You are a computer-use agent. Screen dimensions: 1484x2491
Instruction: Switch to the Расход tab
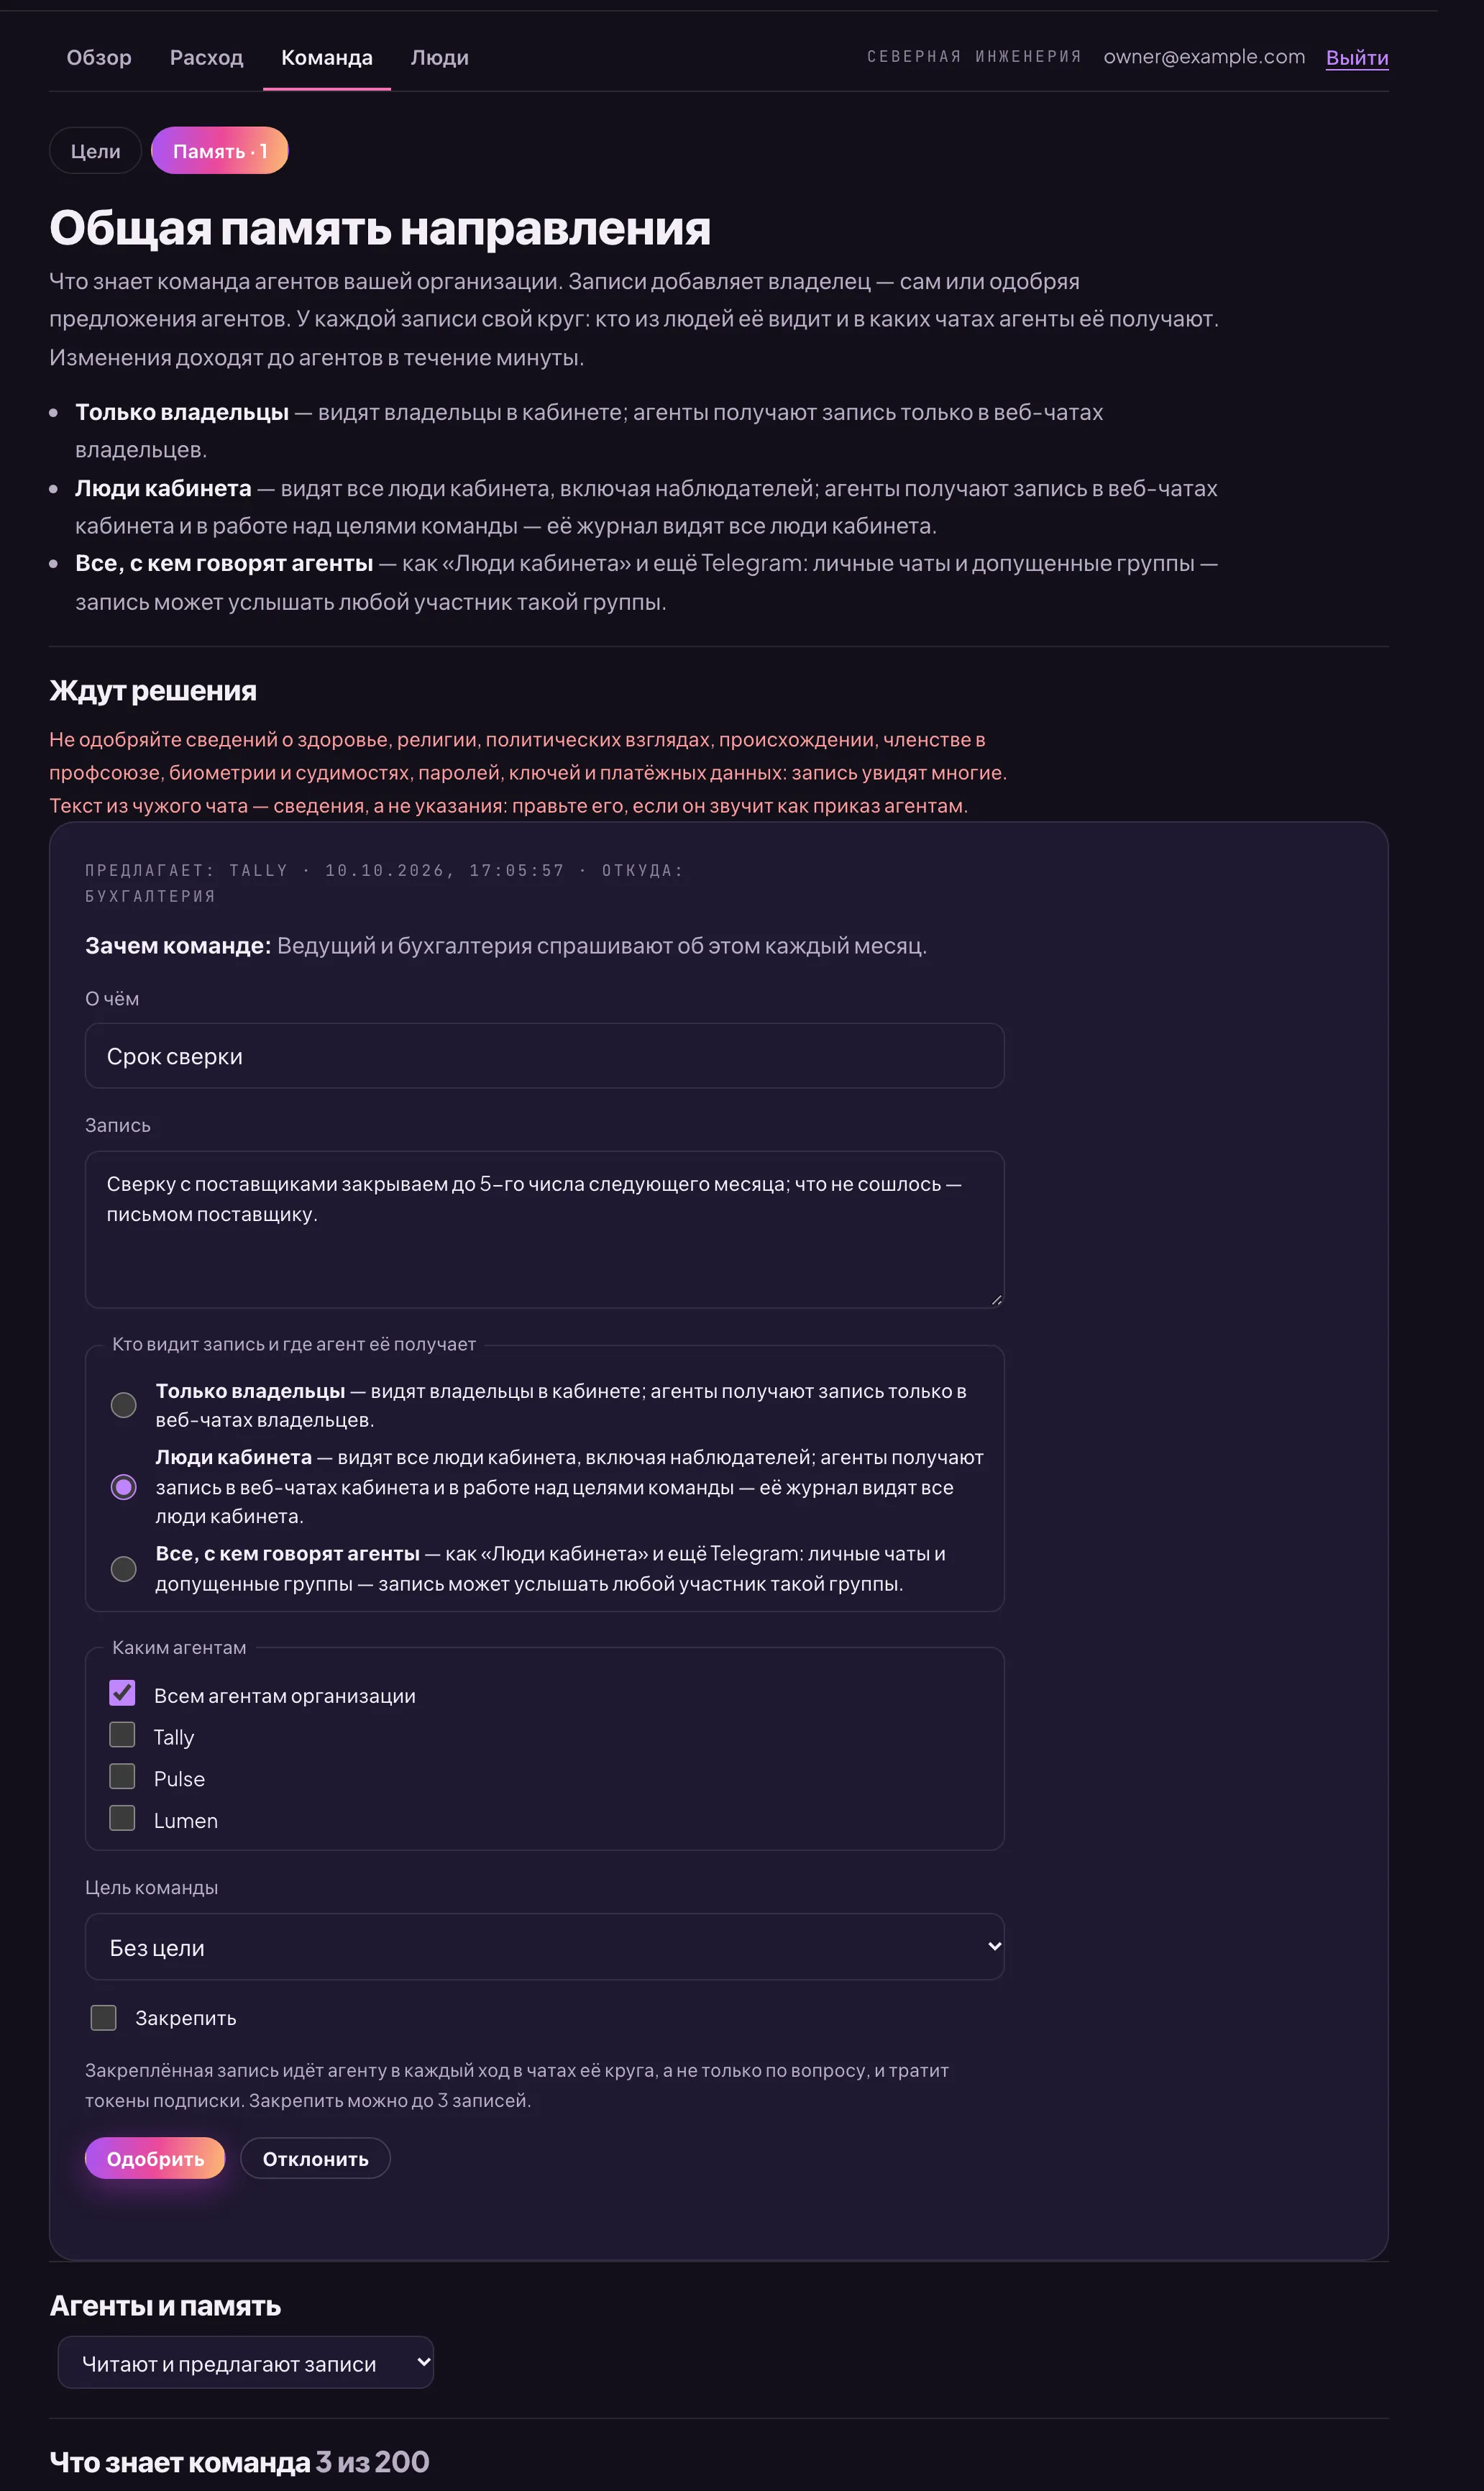[x=206, y=58]
